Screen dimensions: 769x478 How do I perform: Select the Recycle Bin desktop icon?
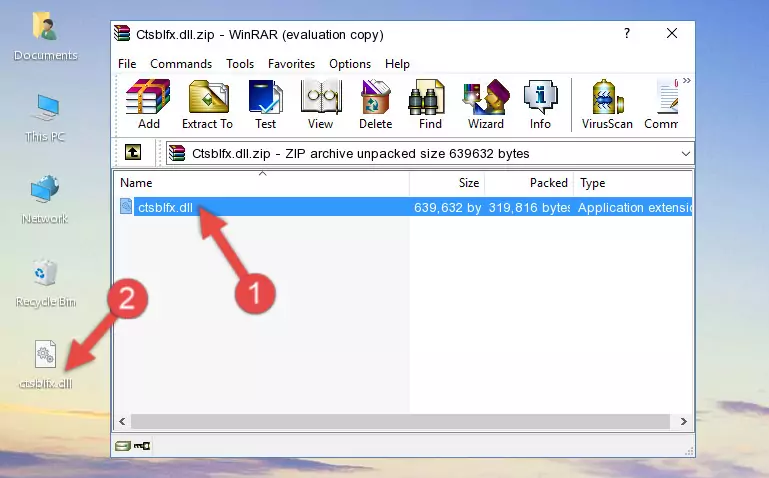[45, 283]
